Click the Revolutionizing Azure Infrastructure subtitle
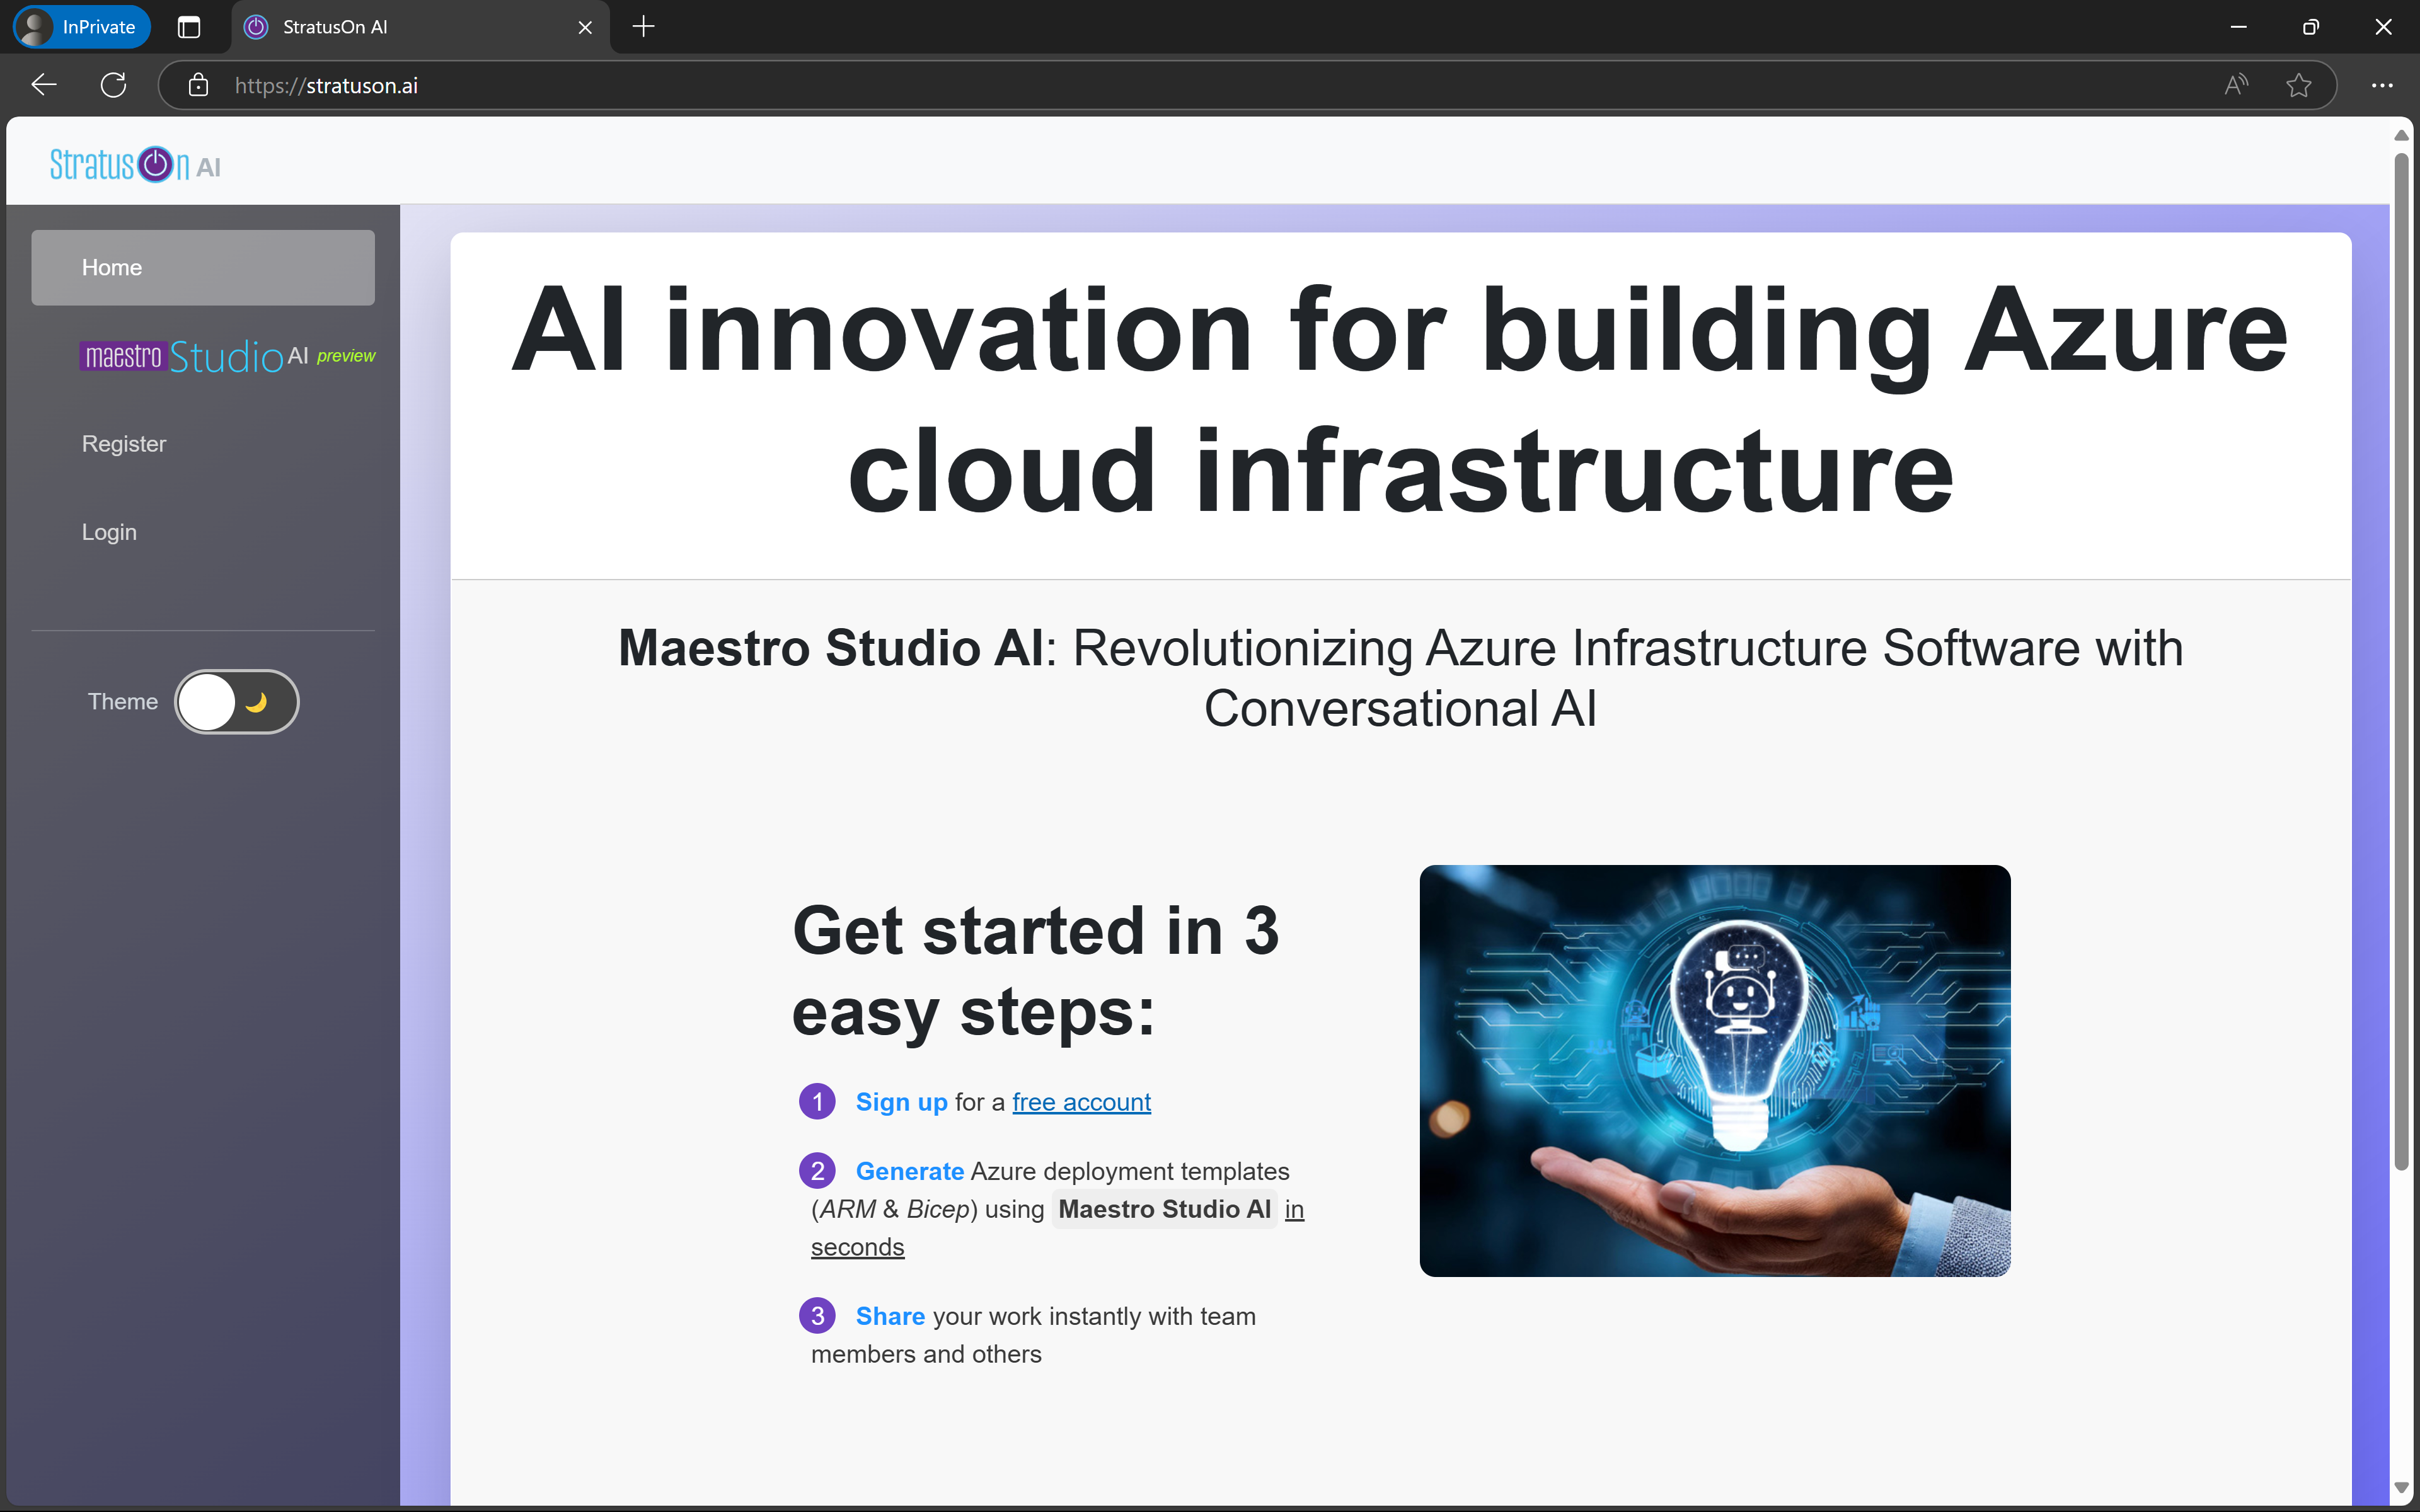 (x=1400, y=678)
